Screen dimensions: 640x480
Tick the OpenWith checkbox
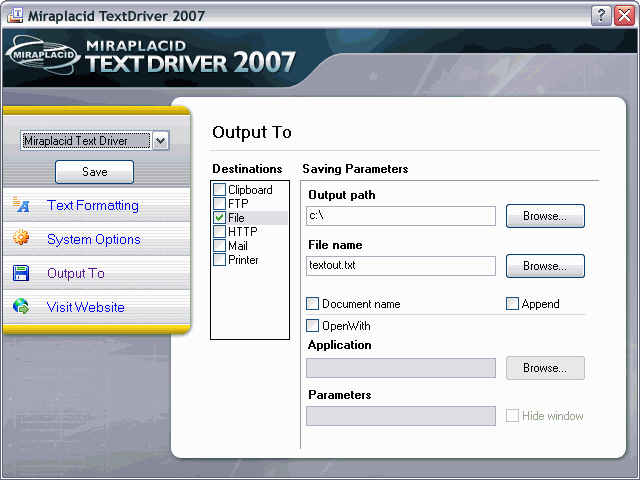(313, 326)
